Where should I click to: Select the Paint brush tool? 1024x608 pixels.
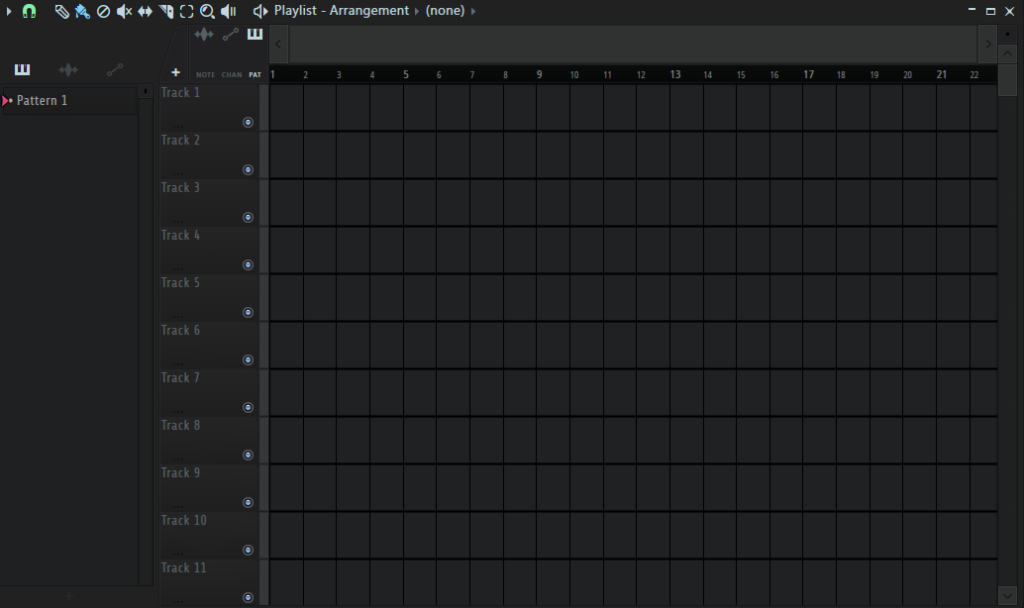point(82,11)
